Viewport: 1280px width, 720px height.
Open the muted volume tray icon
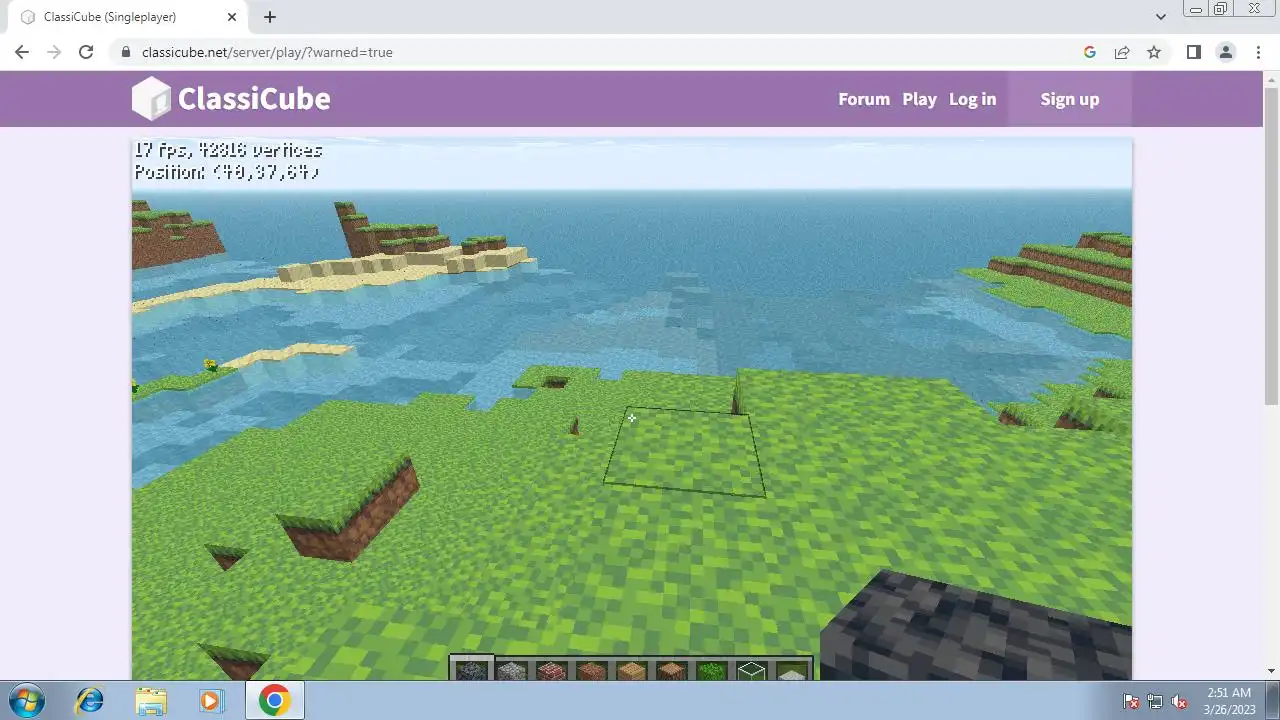1179,701
